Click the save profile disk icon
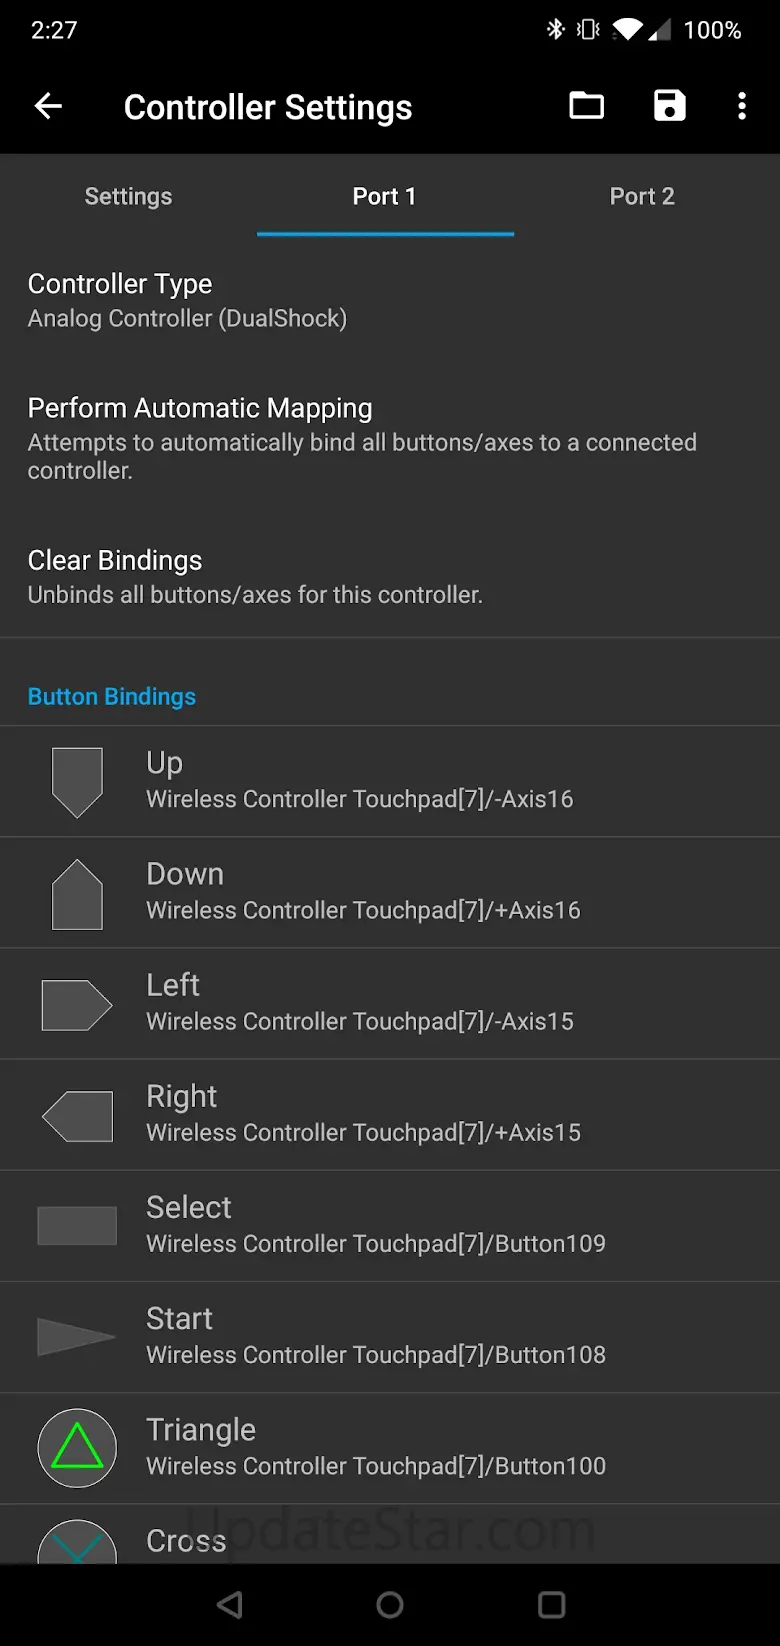Image resolution: width=780 pixels, height=1646 pixels. pyautogui.click(x=669, y=106)
